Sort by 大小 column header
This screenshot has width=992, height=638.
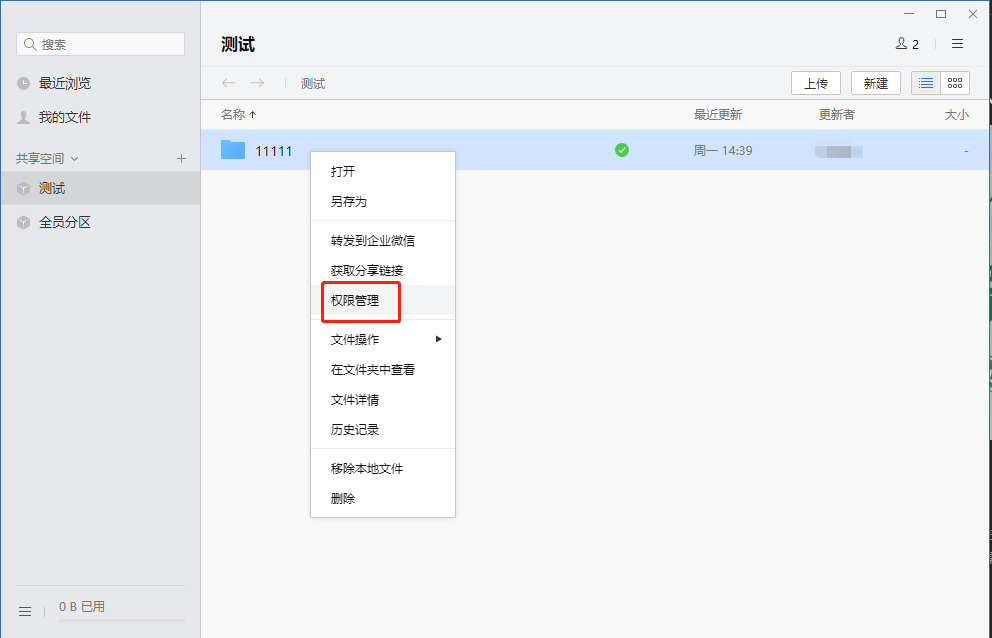click(x=956, y=115)
